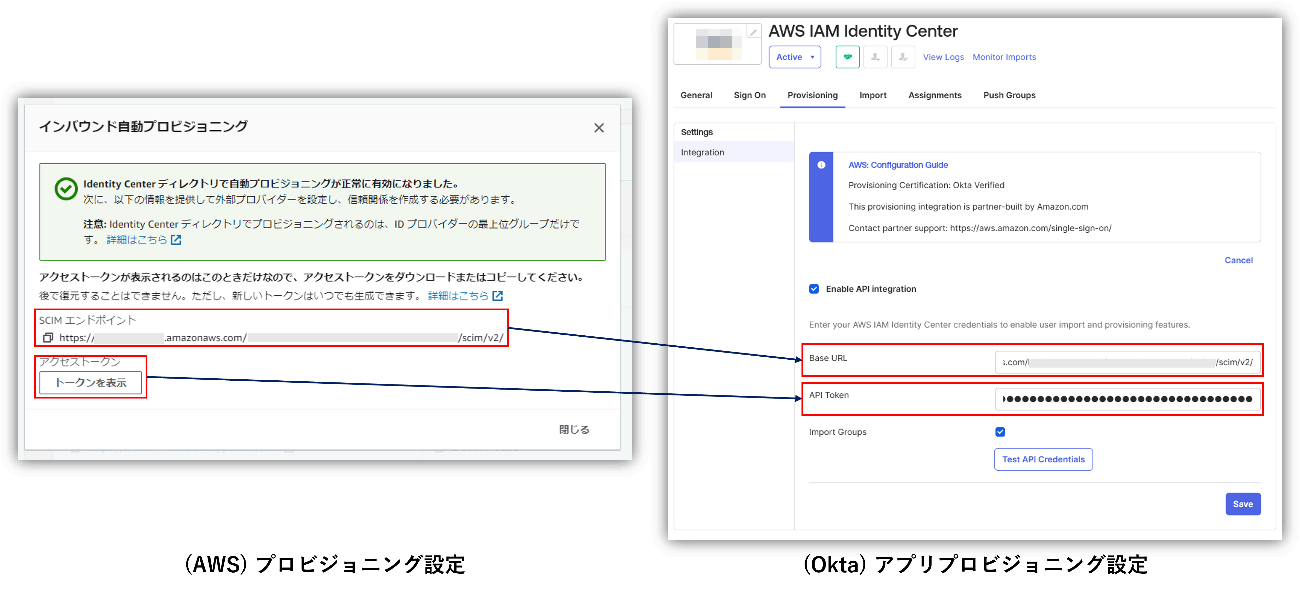The width and height of the screenshot is (1300, 591).
Task: Copy the SCIM endpoint URL with the copy icon
Action: click(47, 338)
